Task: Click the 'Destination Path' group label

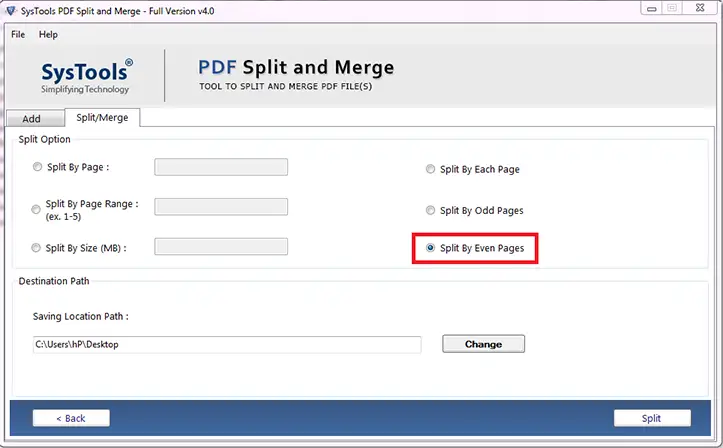Action: 54,281
